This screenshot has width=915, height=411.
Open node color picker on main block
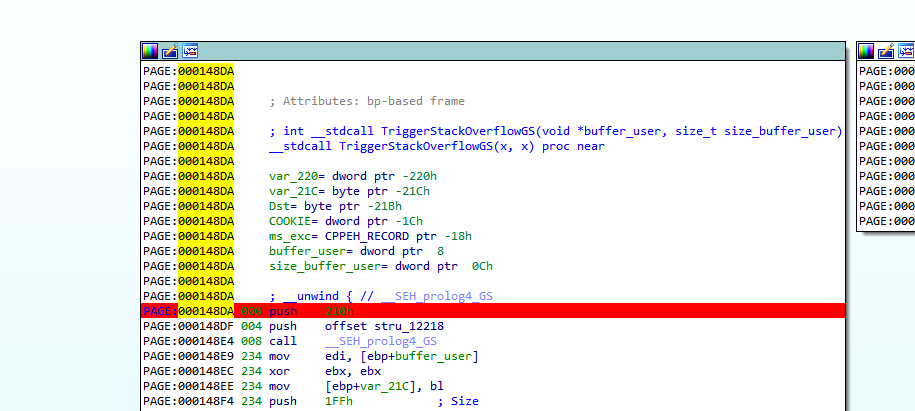(x=150, y=51)
